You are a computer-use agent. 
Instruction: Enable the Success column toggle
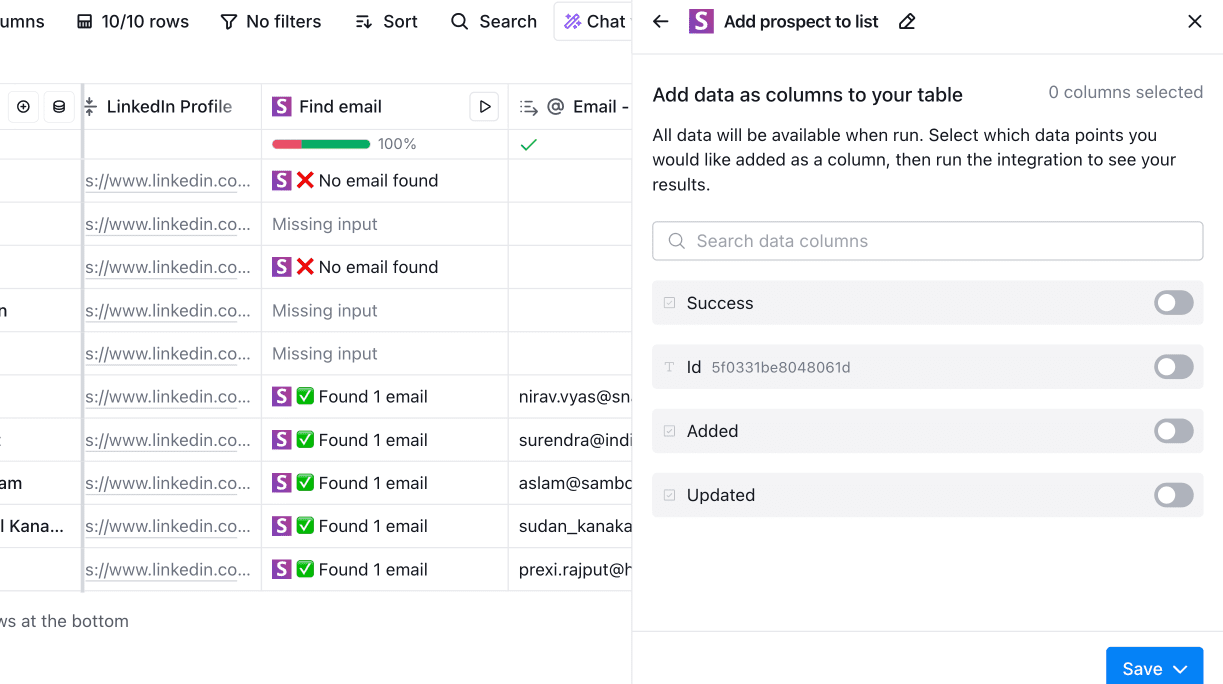click(x=1173, y=303)
